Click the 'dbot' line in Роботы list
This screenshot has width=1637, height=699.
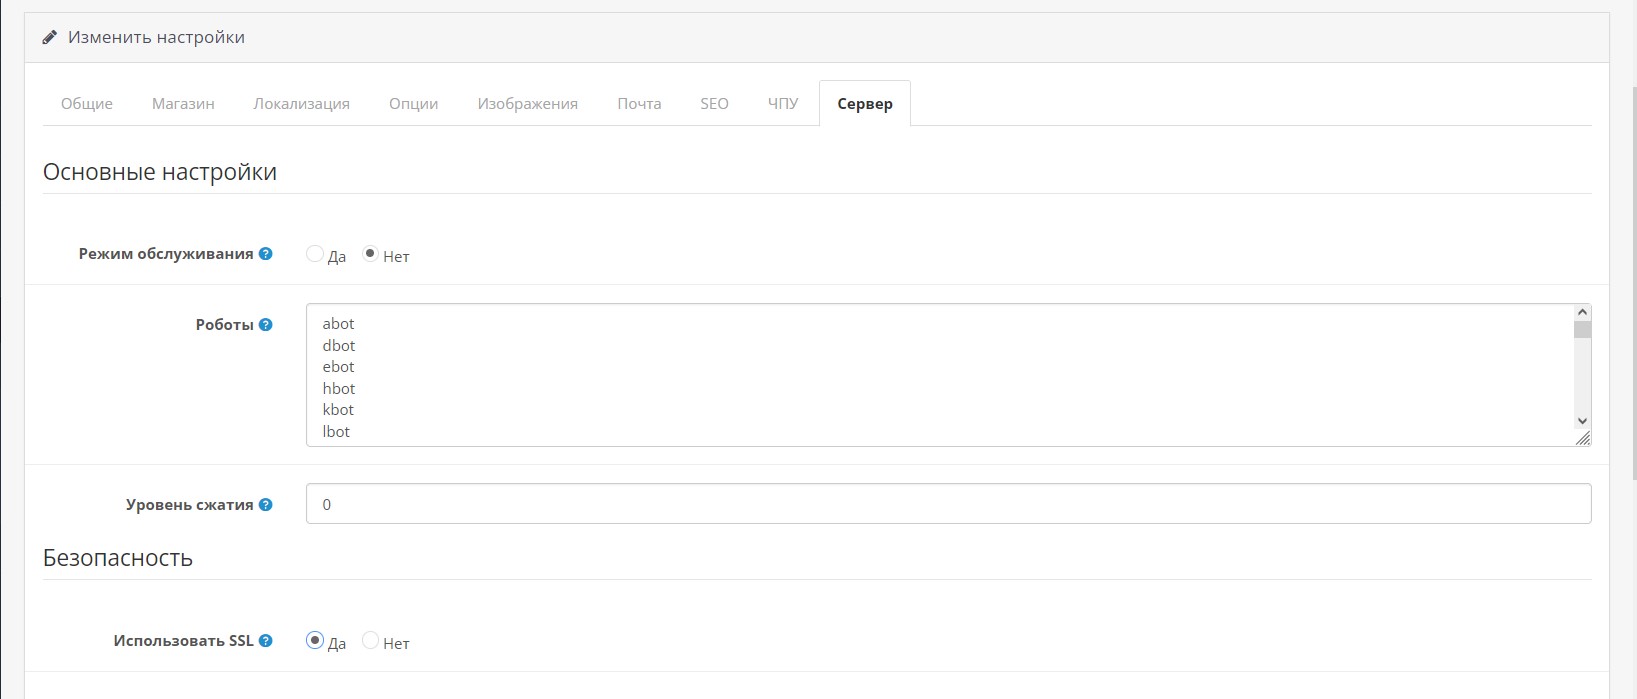click(x=339, y=346)
